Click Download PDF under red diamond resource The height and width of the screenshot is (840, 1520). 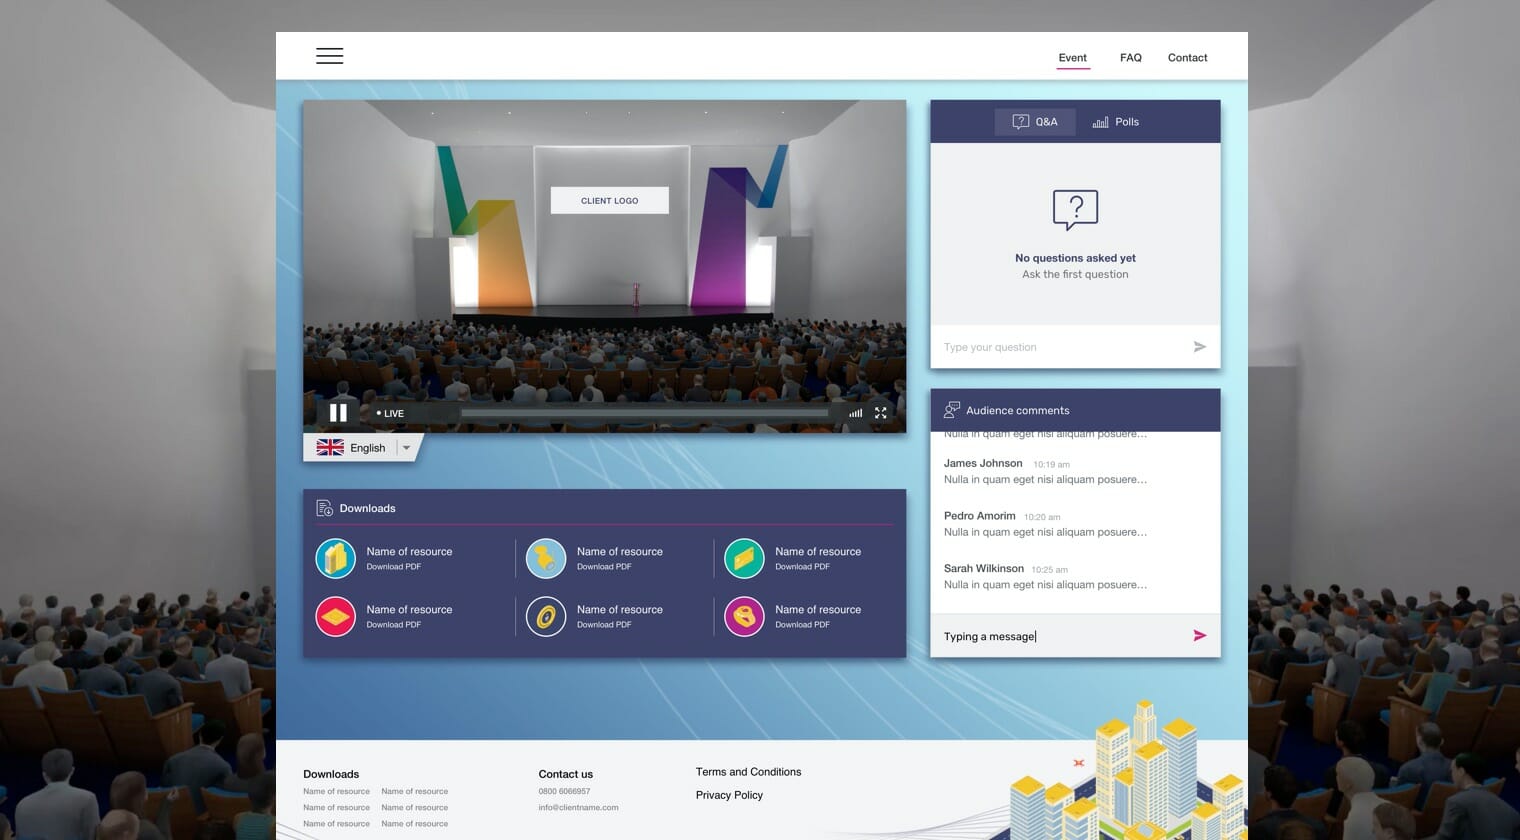pyautogui.click(x=393, y=625)
